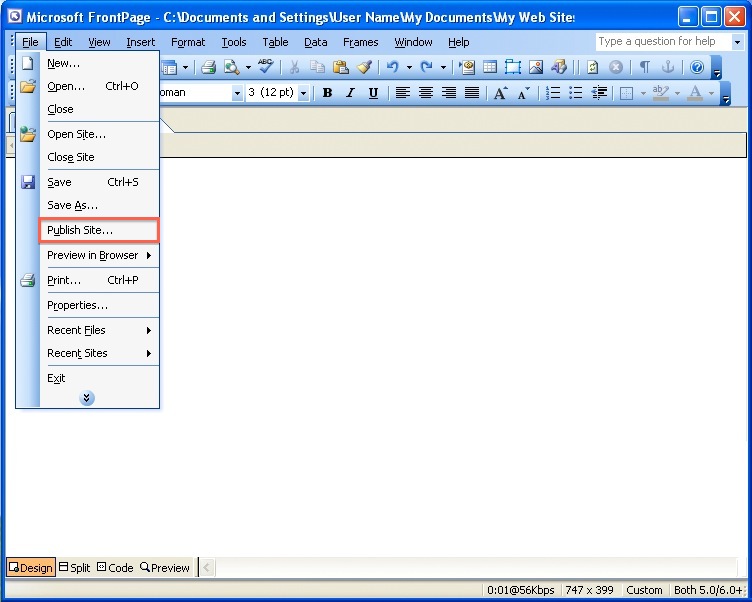Click the Increase Font Size icon
The image size is (752, 602).
(500, 93)
